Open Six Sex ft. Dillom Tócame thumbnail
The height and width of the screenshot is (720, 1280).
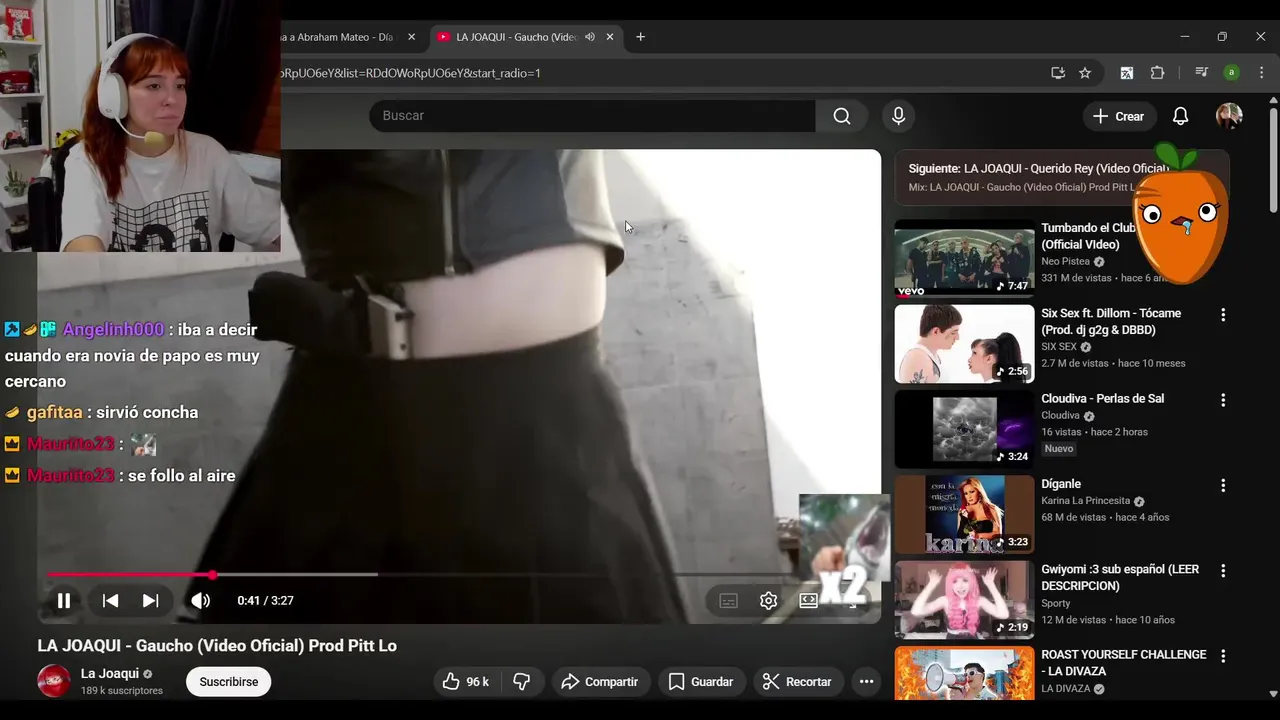(x=964, y=344)
